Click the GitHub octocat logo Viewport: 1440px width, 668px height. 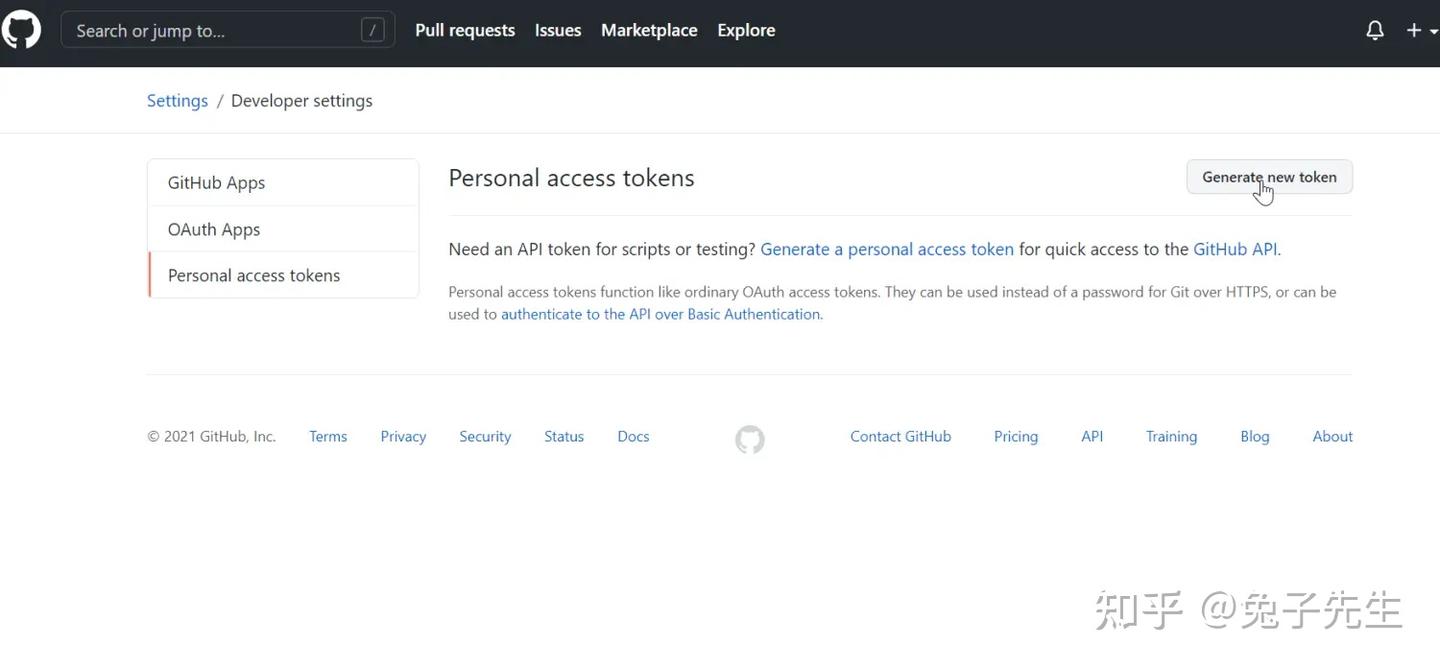coord(21,29)
